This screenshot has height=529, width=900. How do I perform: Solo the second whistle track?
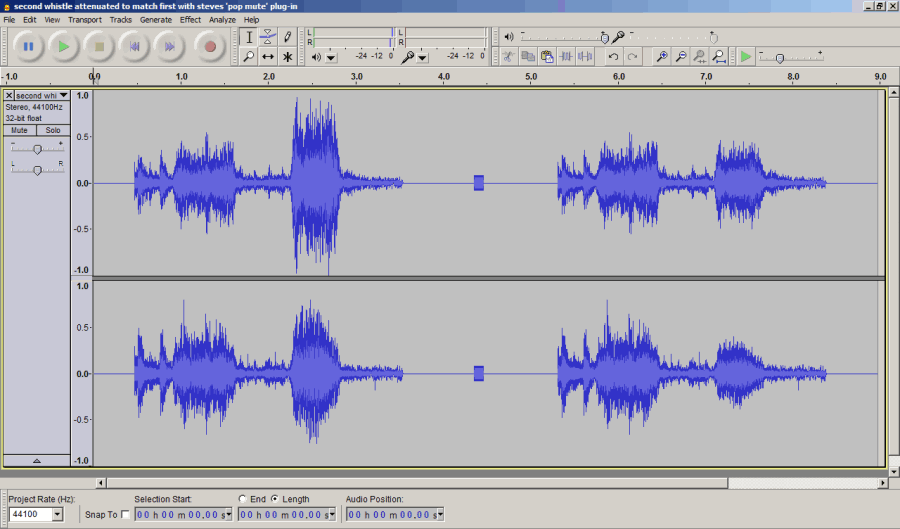(x=53, y=130)
